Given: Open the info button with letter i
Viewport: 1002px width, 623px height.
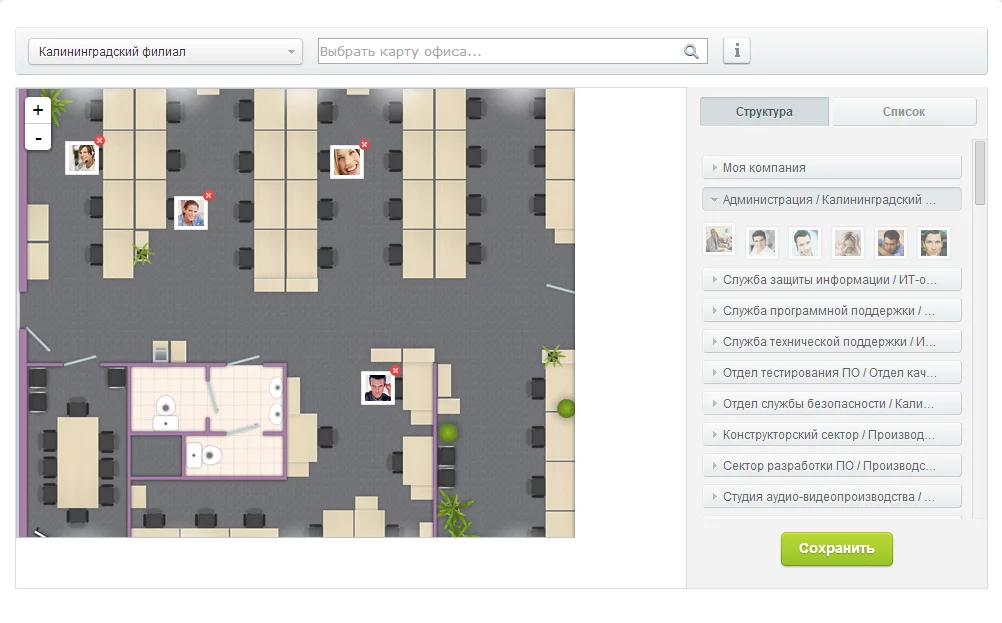Looking at the screenshot, I should [x=737, y=51].
